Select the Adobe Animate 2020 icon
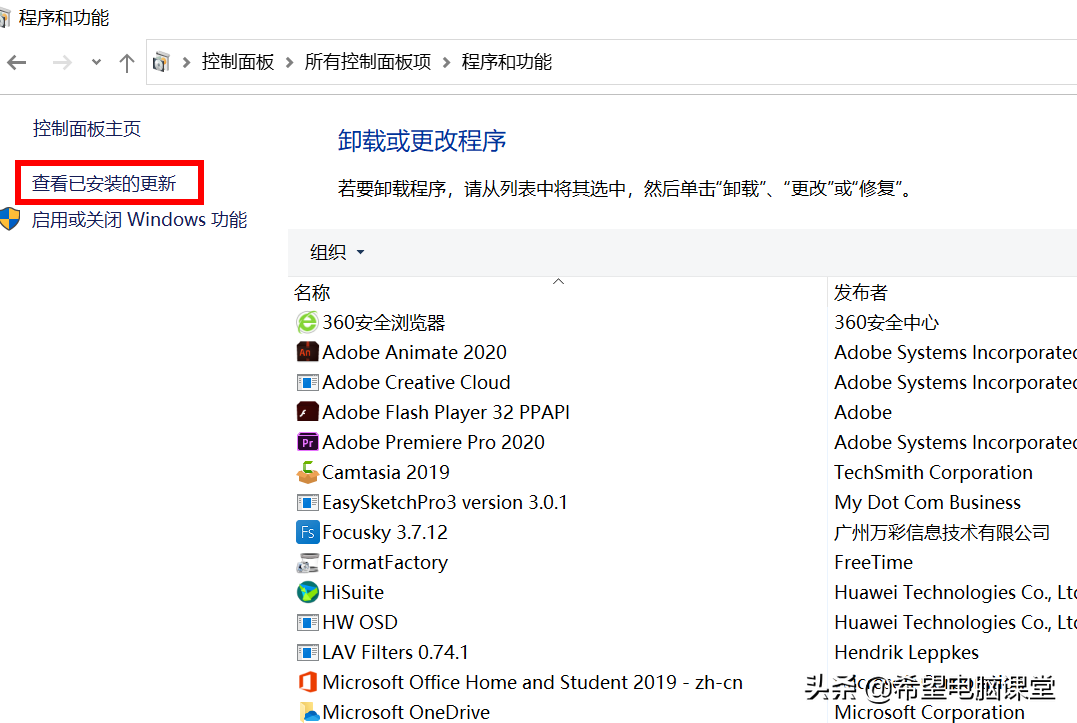1077x723 pixels. tap(307, 352)
